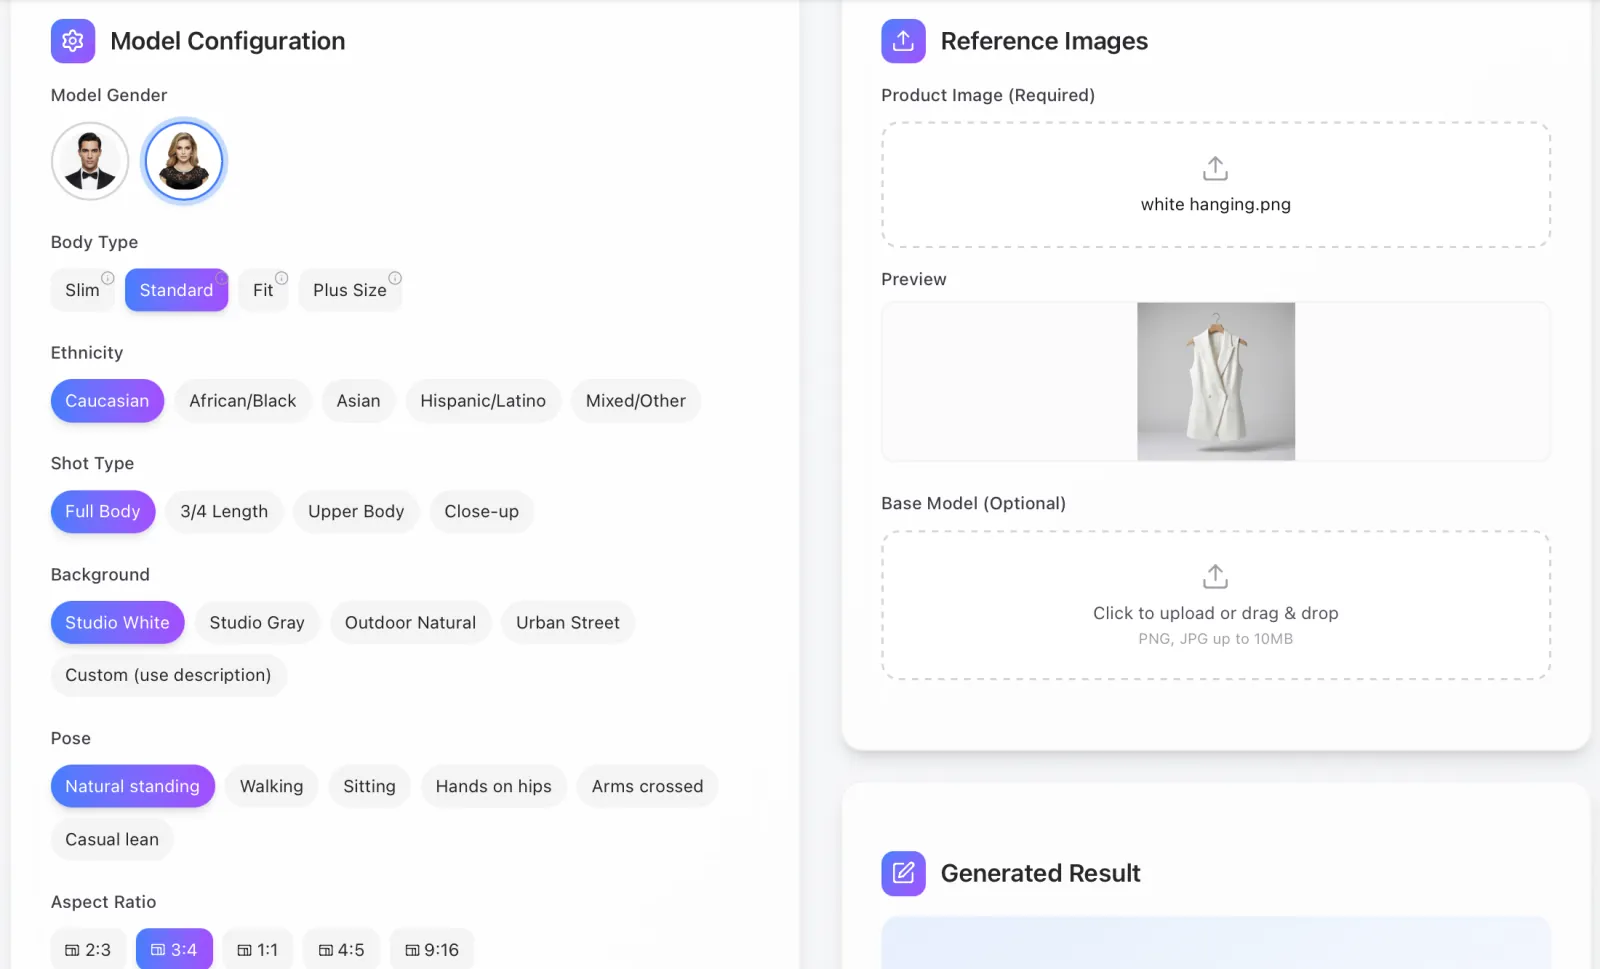Choose the Slim body type
This screenshot has height=969, width=1600.
click(x=82, y=290)
